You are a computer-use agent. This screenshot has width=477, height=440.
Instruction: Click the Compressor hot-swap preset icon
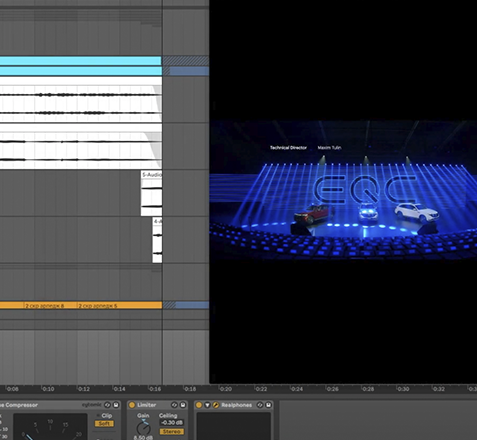[107, 405]
